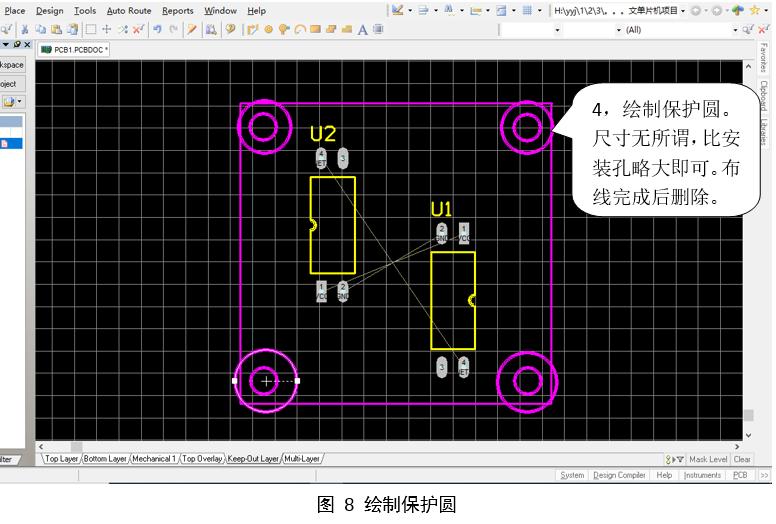
Task: Expand the Favorites star dropdown arrow
Action: tap(766, 11)
